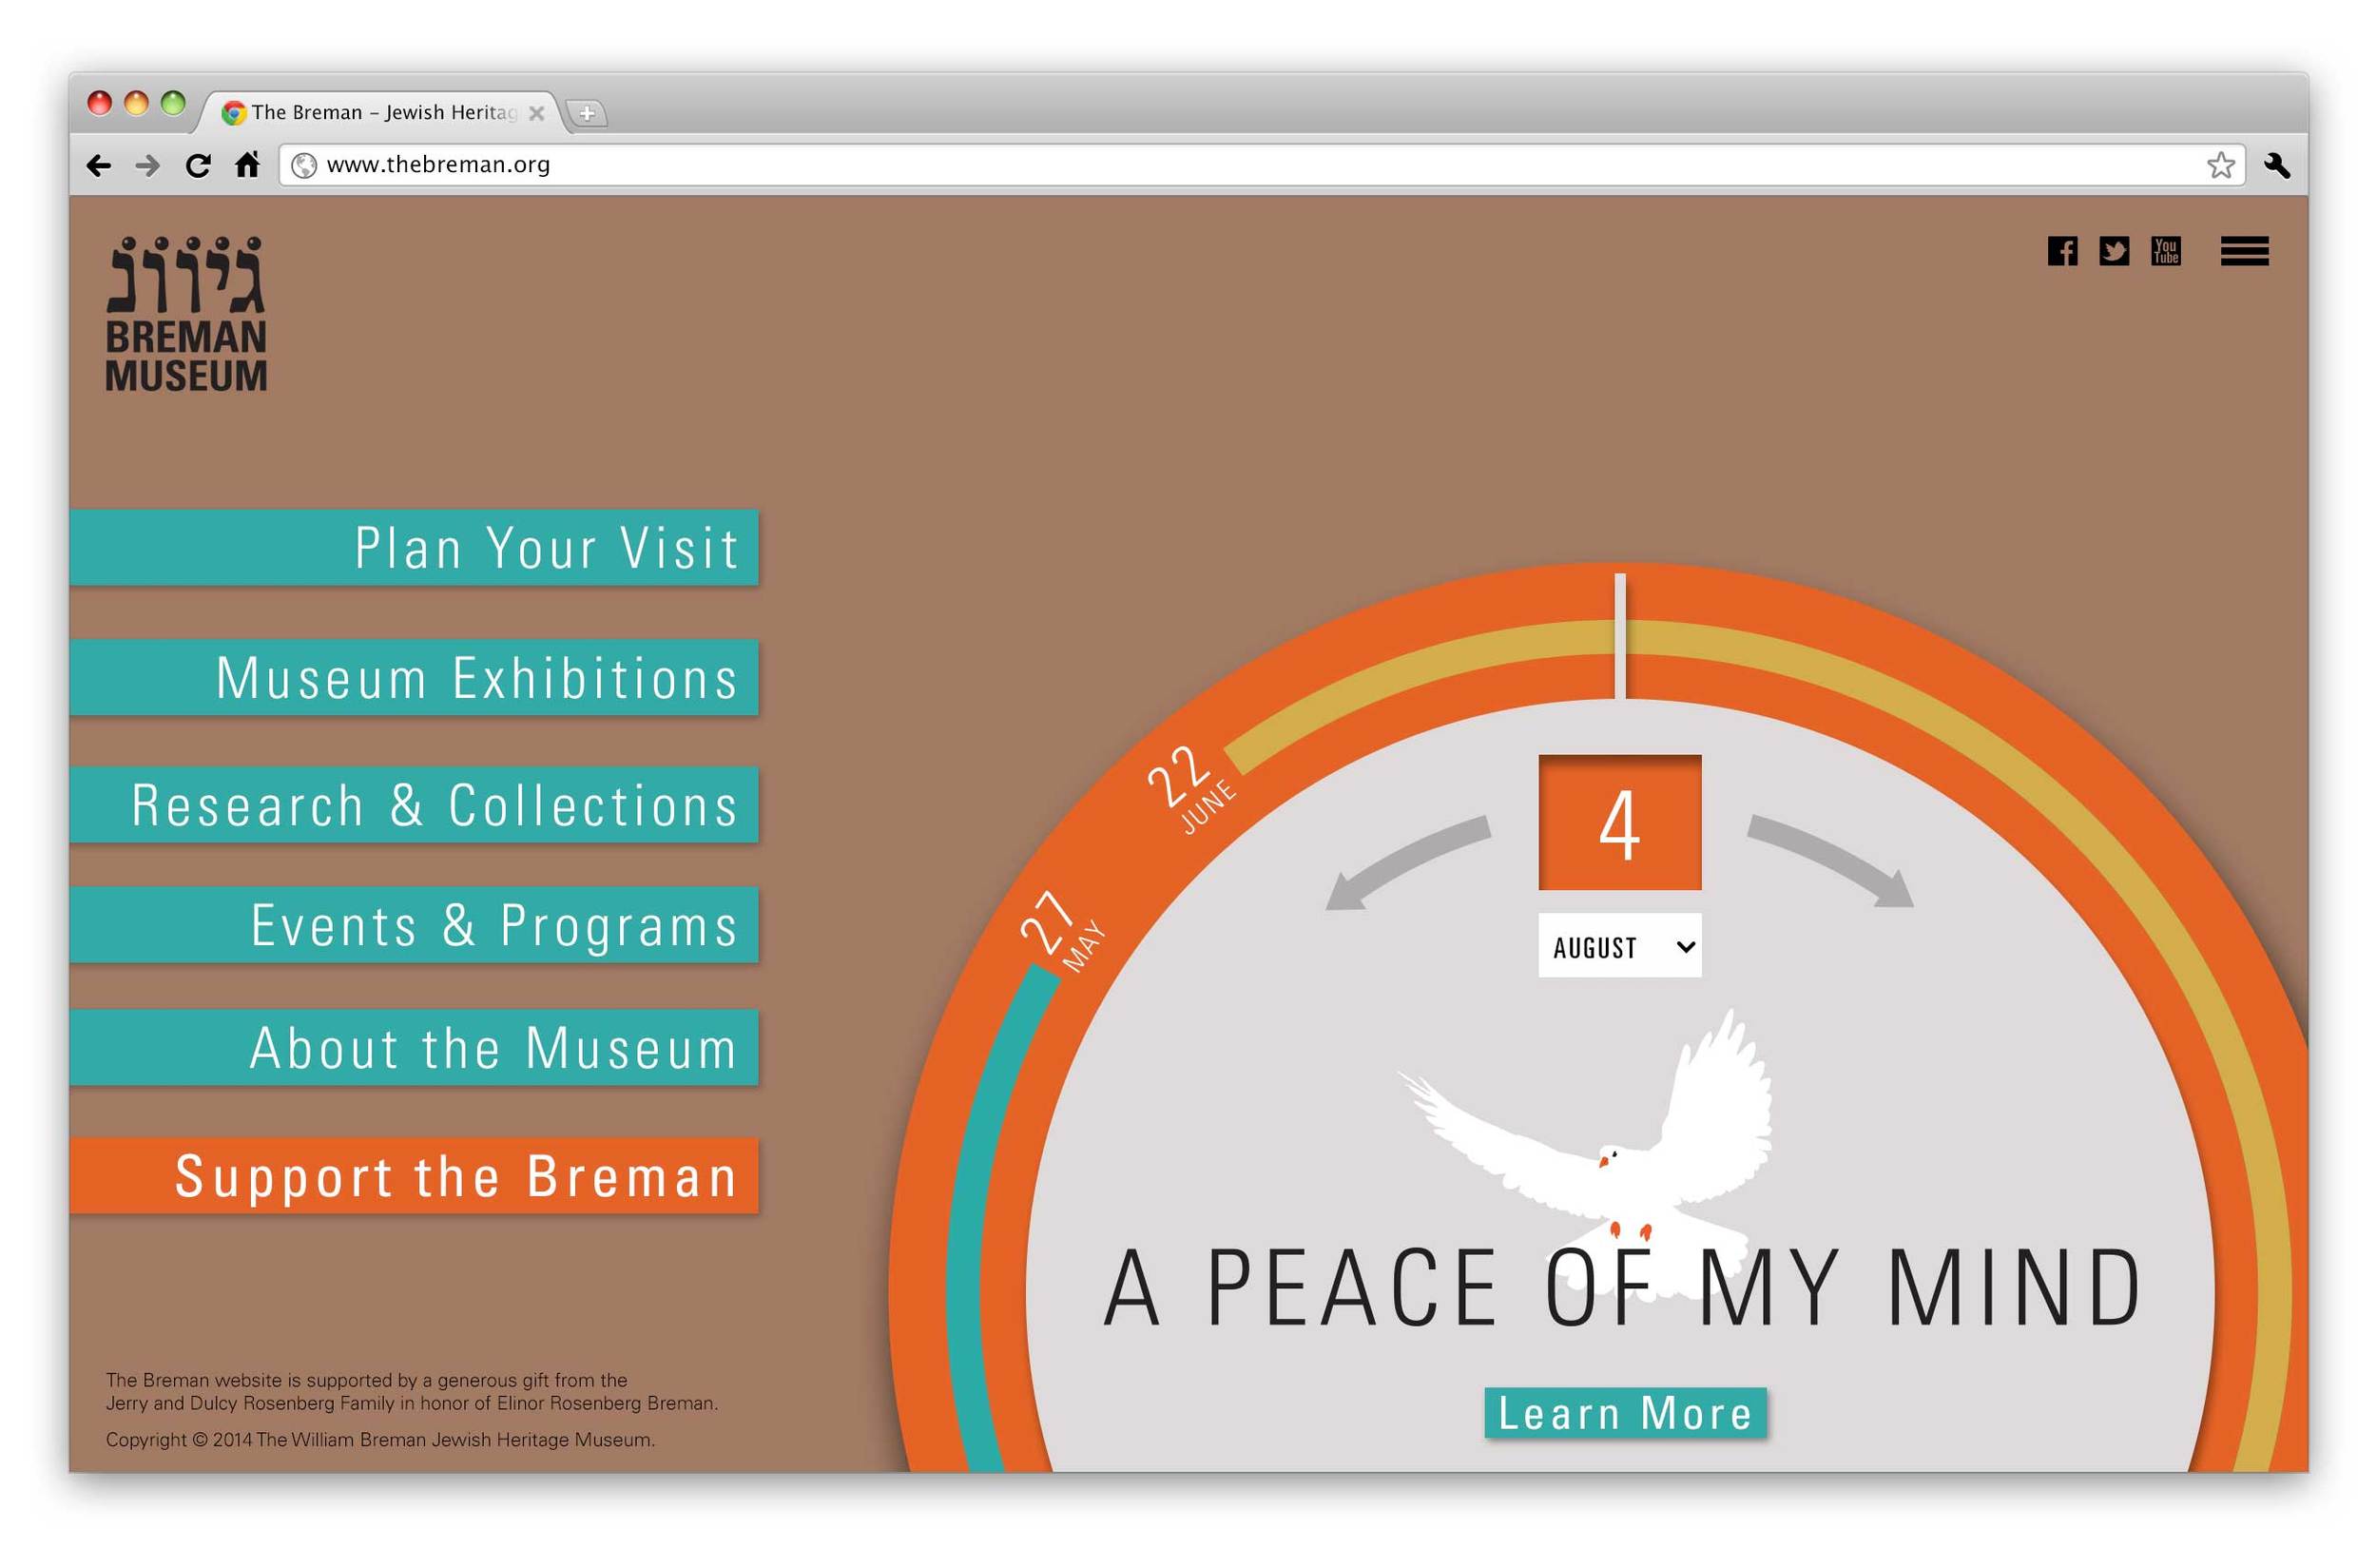Click the white current-date indicator on the ring
Screen dimensions: 2377x1568
click(1618, 636)
